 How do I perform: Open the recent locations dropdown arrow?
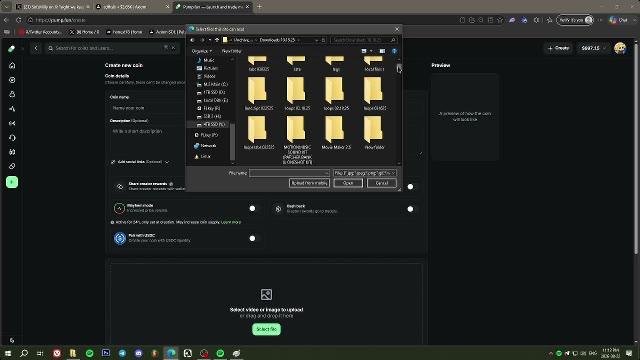(x=210, y=40)
